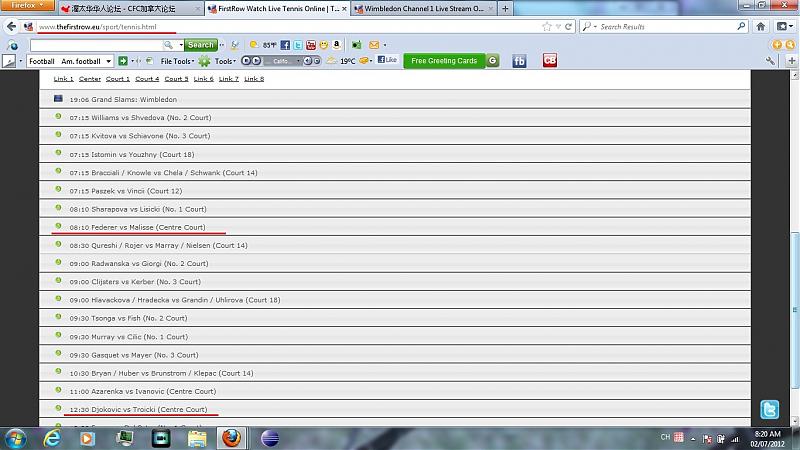Click the Free Greeting Cards button
The height and width of the screenshot is (450, 800).
(x=444, y=61)
